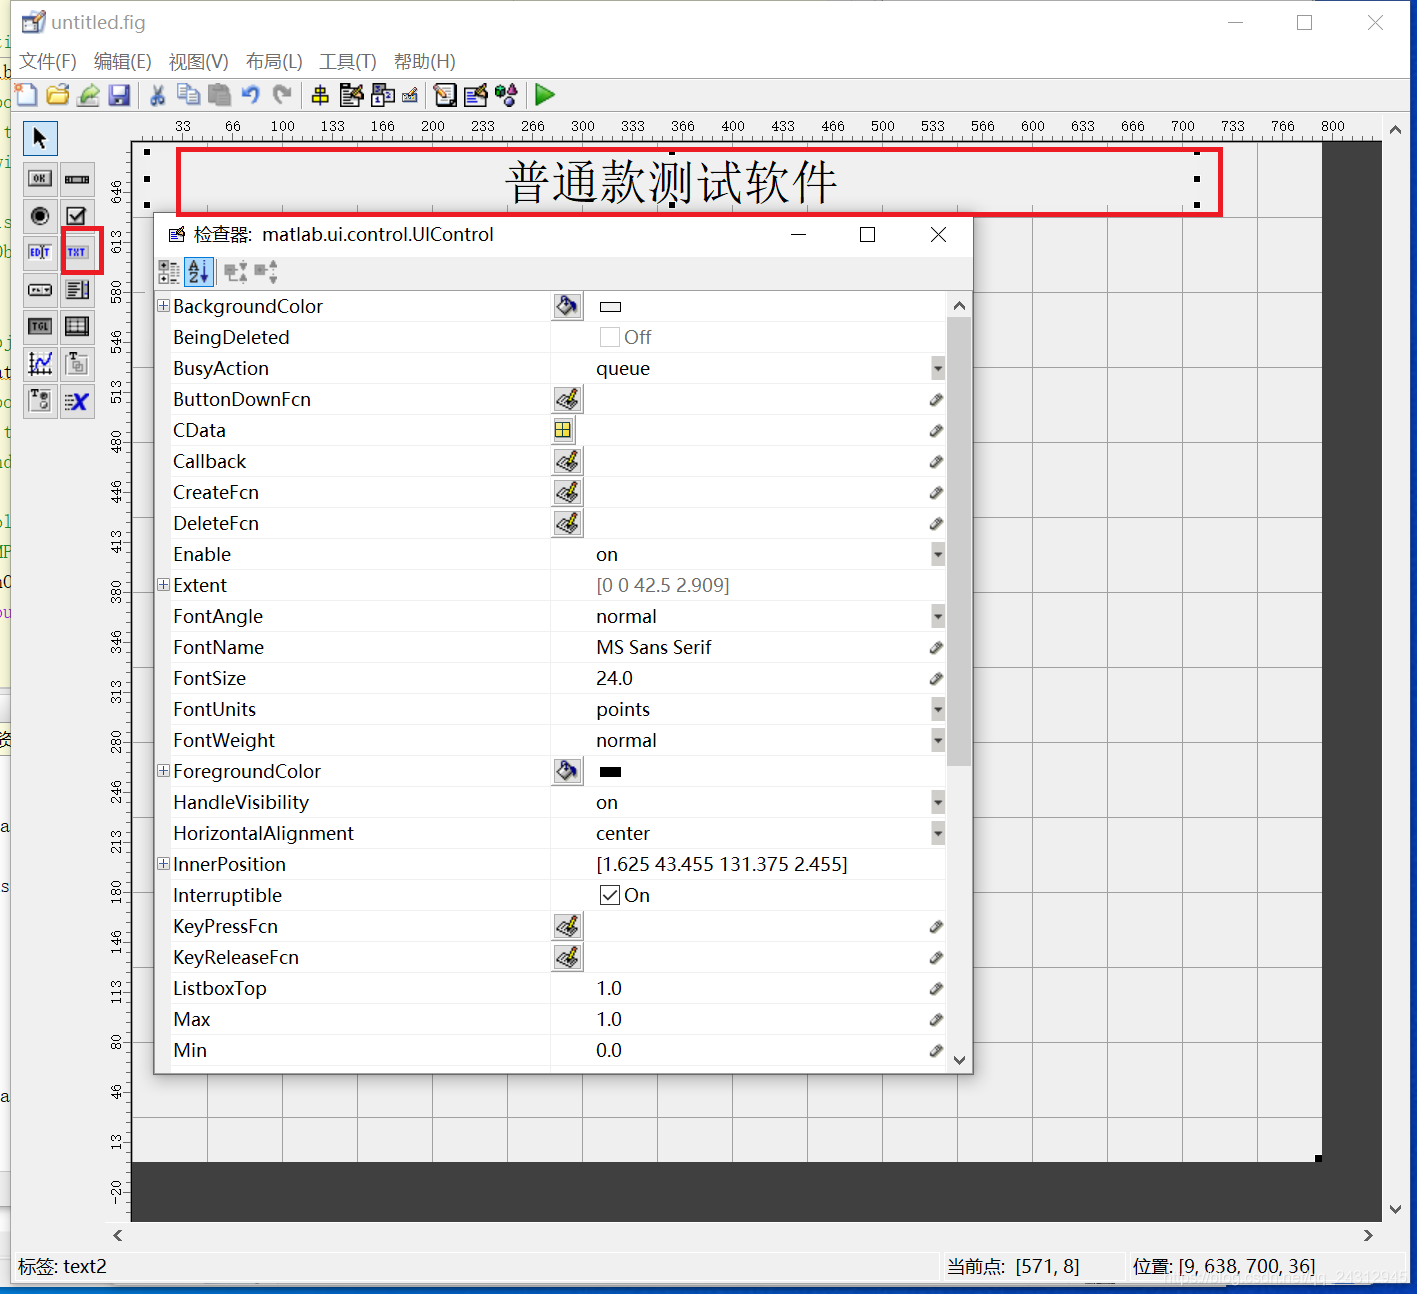This screenshot has height=1296, width=1417.
Task: Expand the InnerPosition property
Action: [x=163, y=864]
